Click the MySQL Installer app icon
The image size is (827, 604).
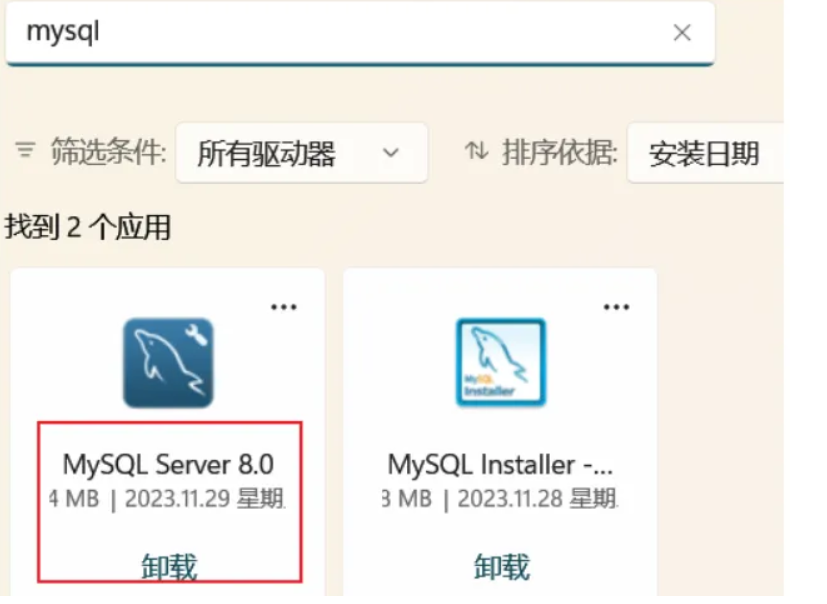(501, 363)
